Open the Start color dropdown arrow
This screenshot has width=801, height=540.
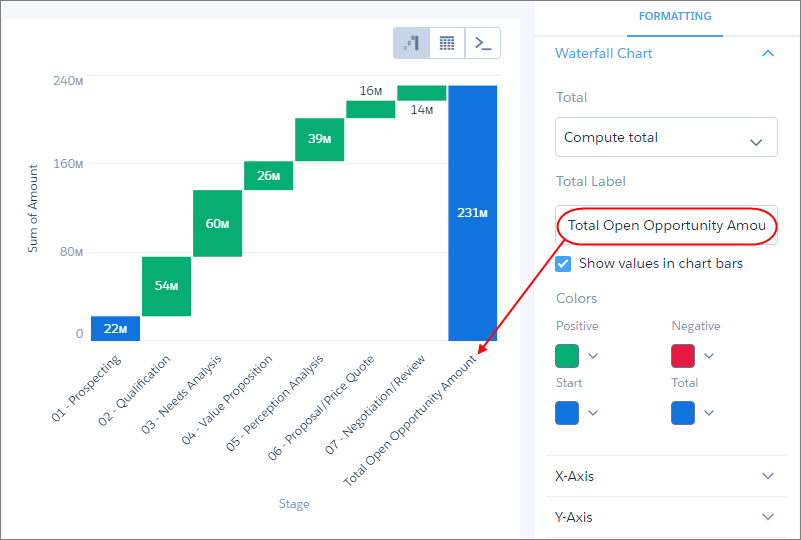(x=593, y=413)
